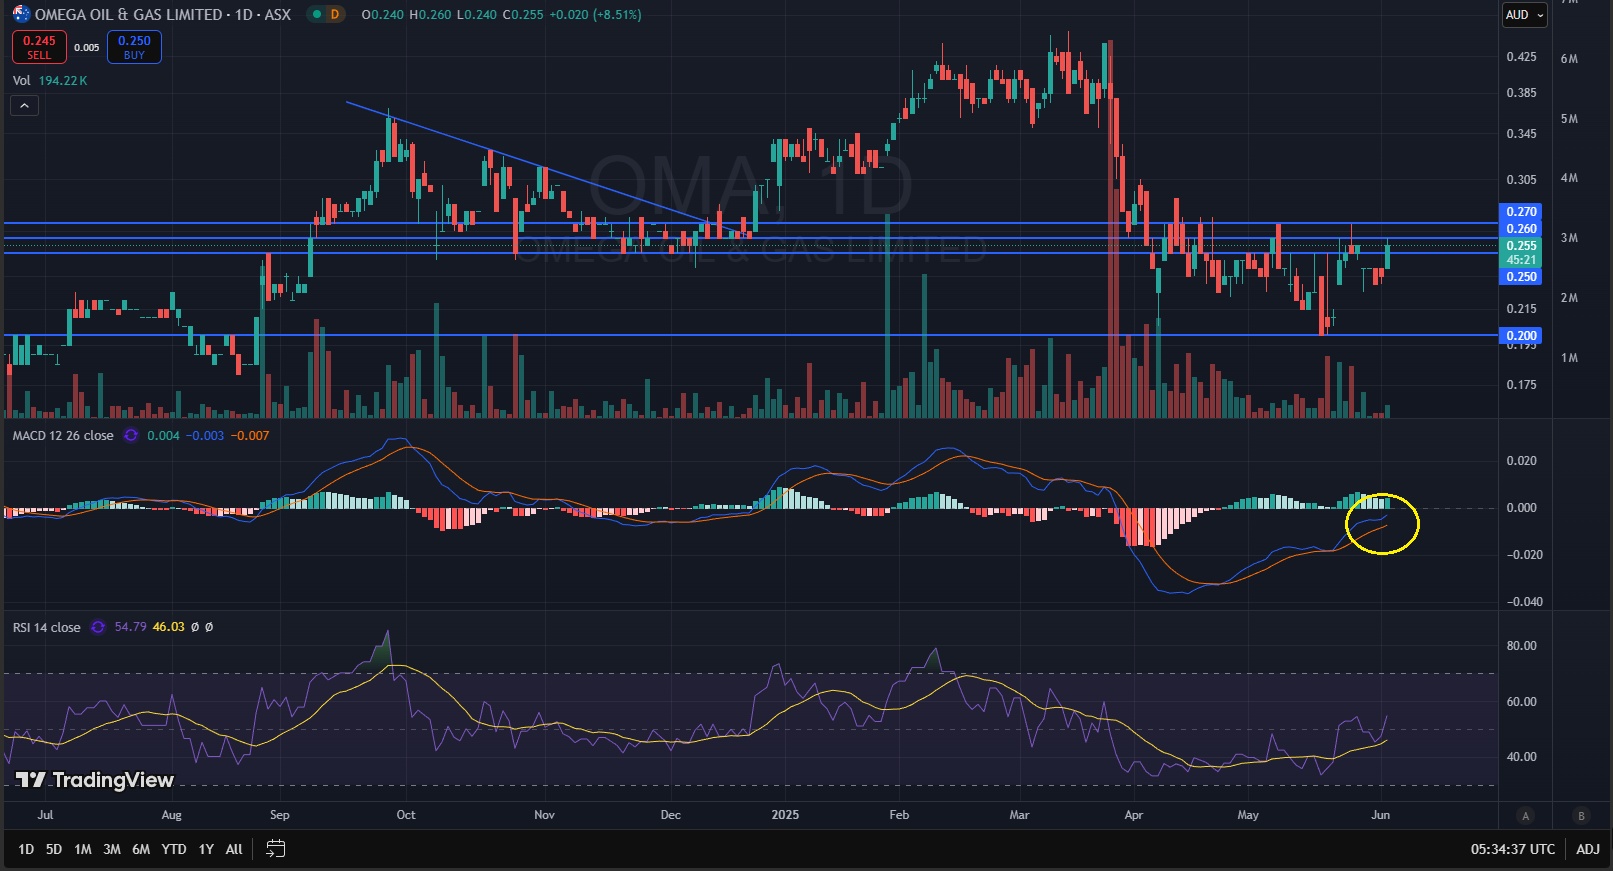
Task: Click the 80.00 RSI scale label
Action: [x=1521, y=646]
